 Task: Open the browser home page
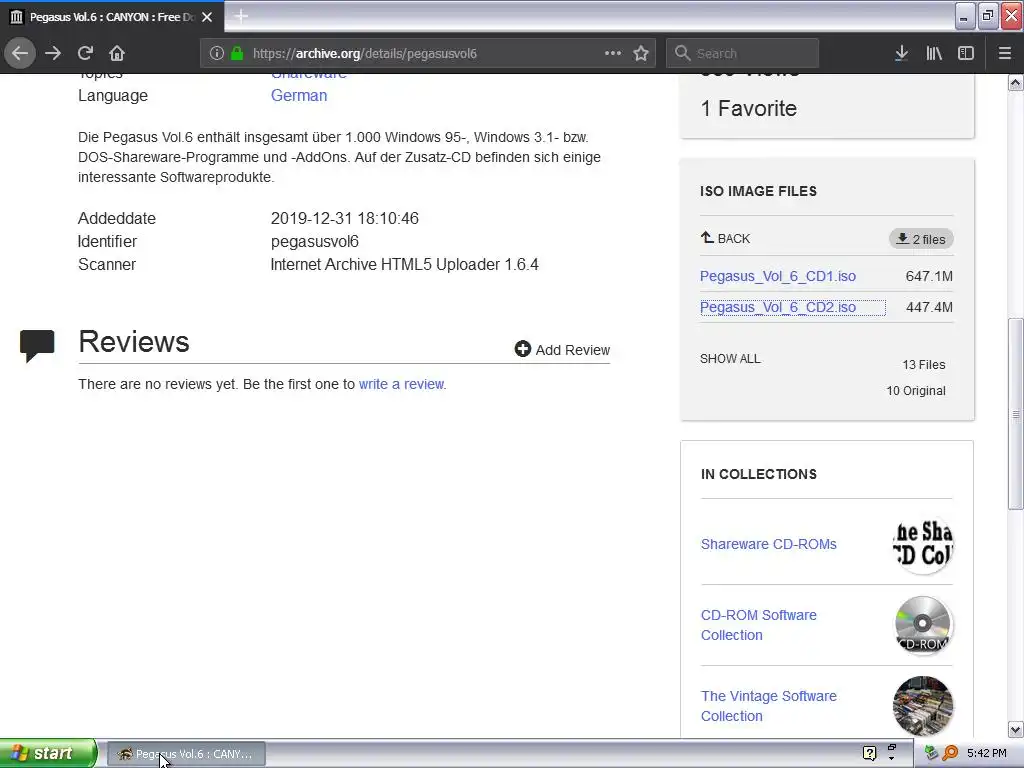tap(117, 53)
